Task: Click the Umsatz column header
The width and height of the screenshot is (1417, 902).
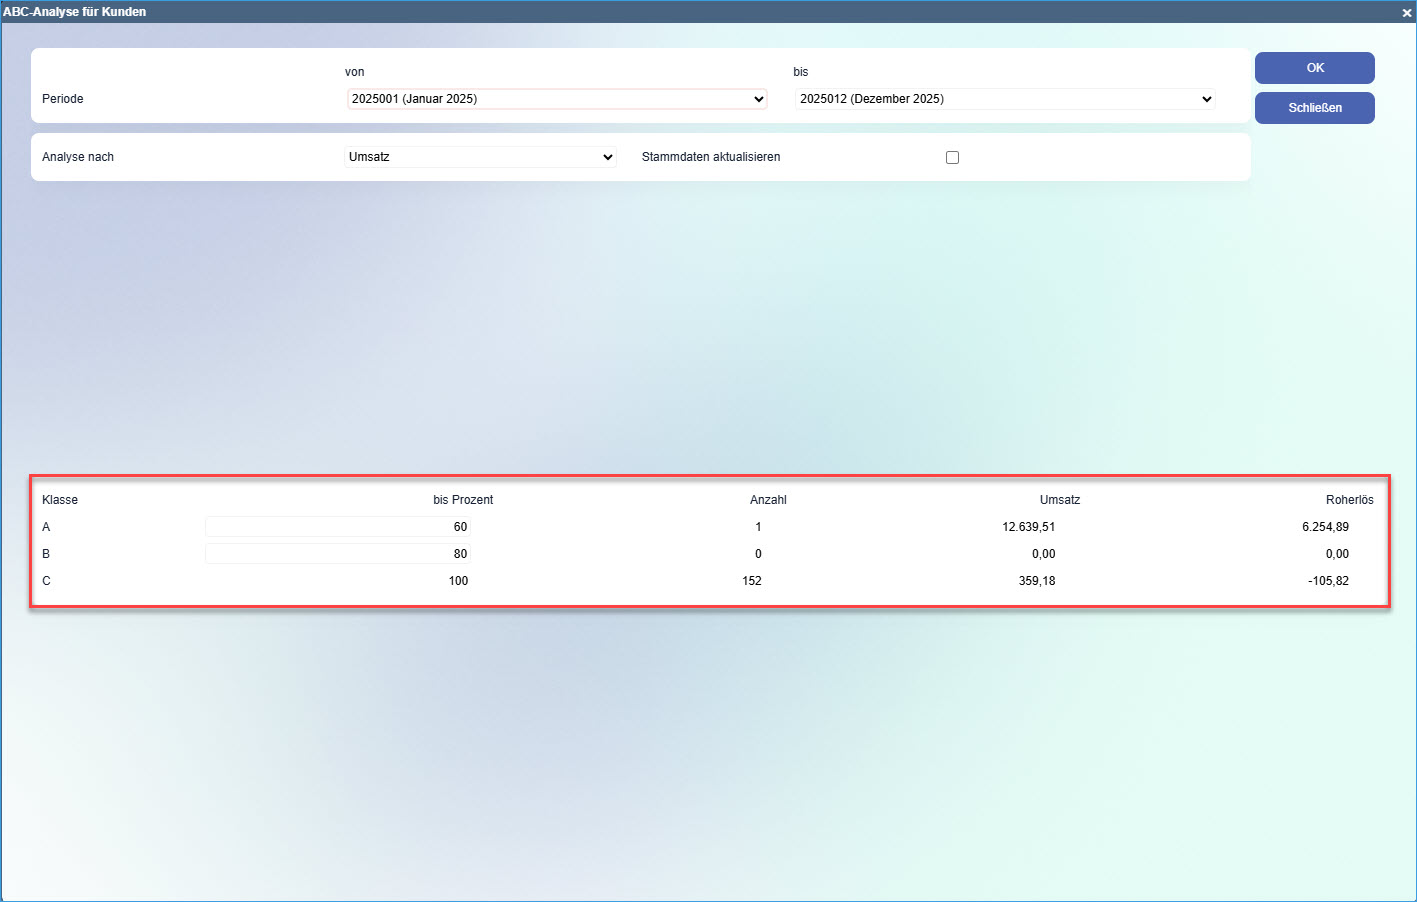Action: click(1059, 500)
